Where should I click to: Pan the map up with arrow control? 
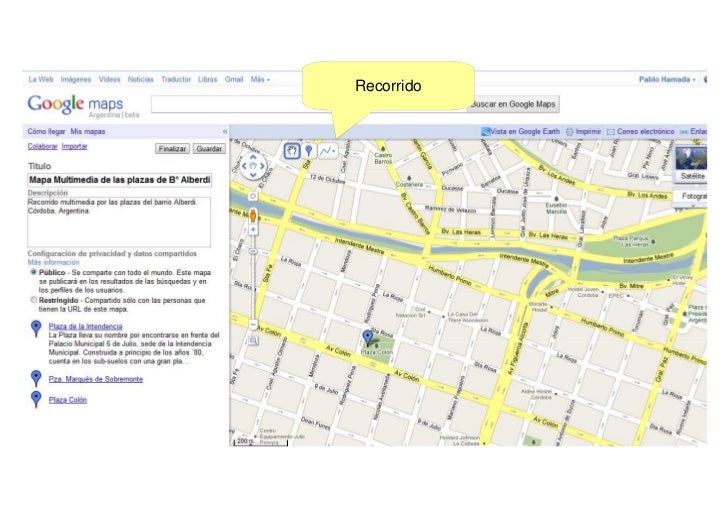[x=253, y=157]
